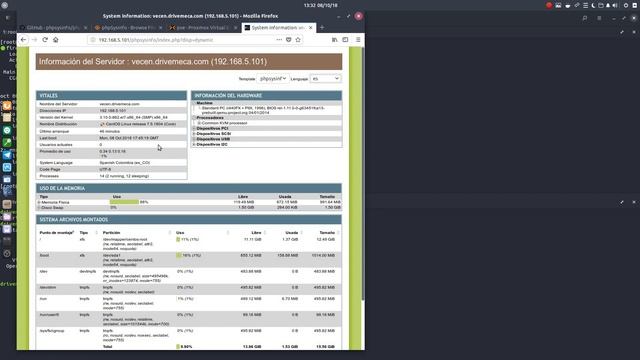Click the red recording tray indicator
The width and height of the screenshot is (640, 360).
[549, 5]
